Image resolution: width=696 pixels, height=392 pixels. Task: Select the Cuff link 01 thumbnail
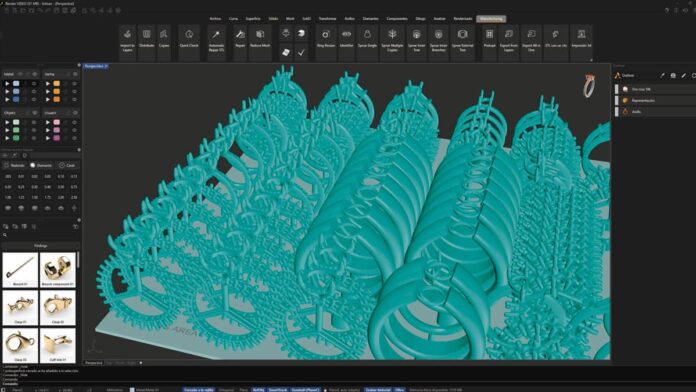click(x=58, y=345)
